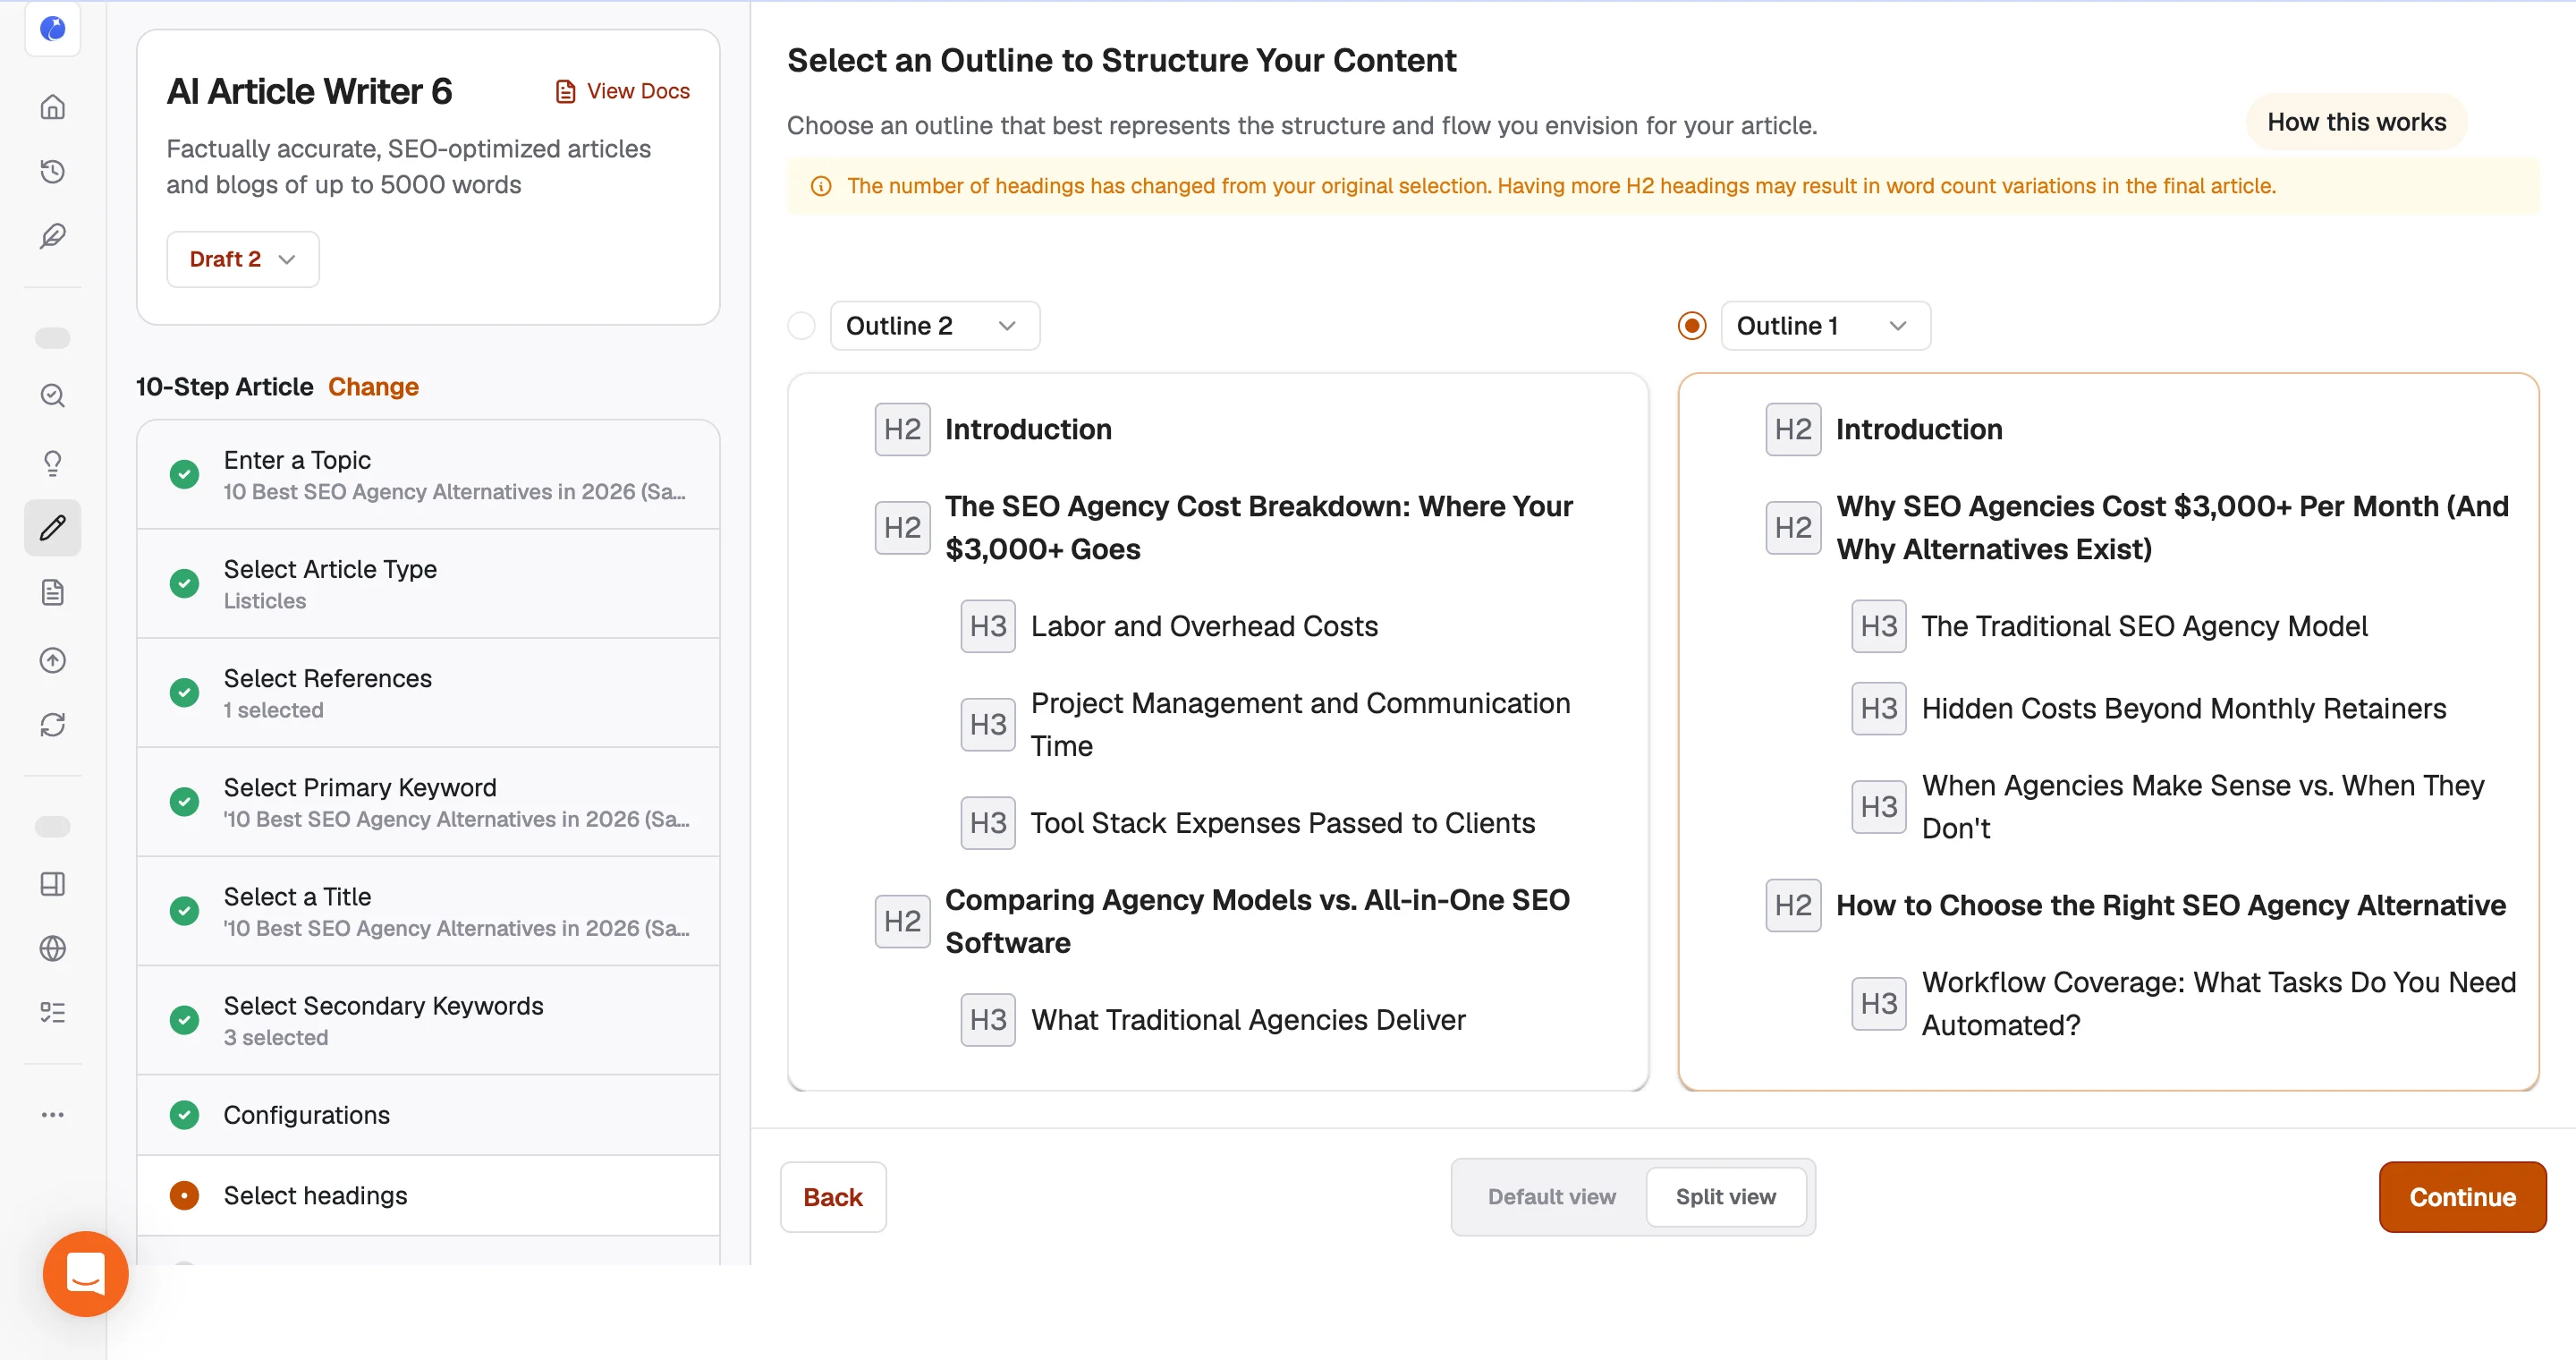
Task: Click the Select headings active step dot
Action: 184,1195
